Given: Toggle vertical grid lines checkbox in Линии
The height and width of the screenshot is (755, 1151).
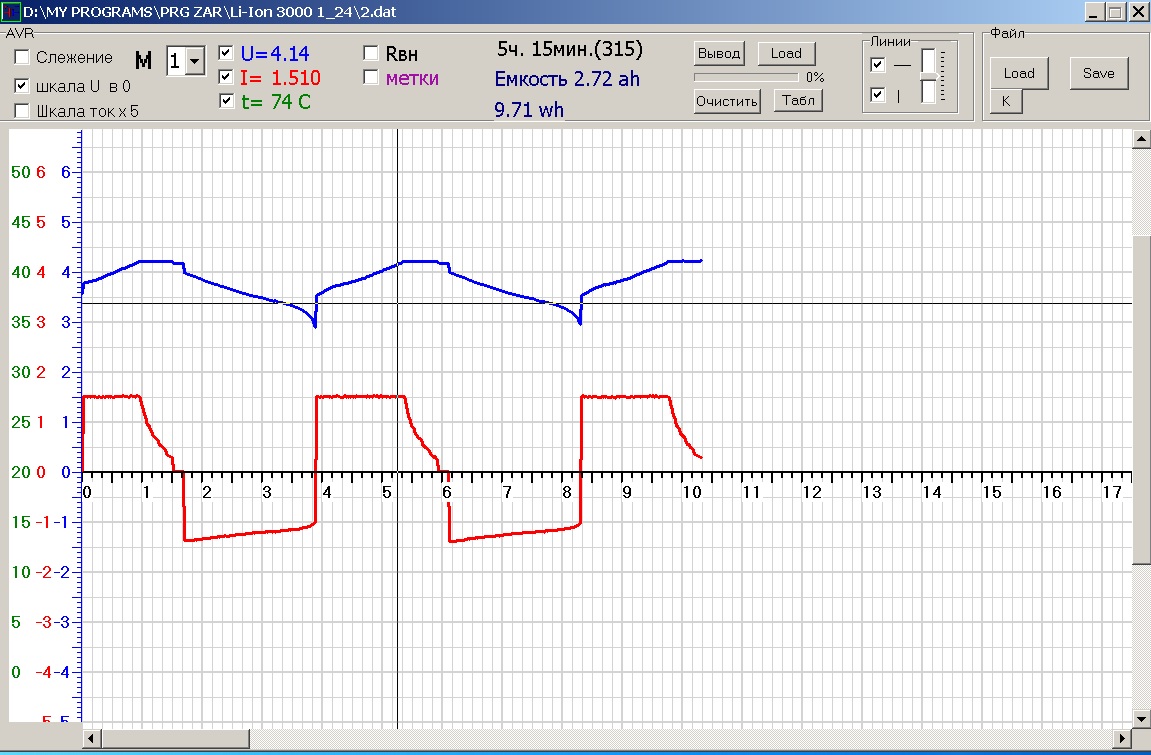Looking at the screenshot, I should 878,95.
